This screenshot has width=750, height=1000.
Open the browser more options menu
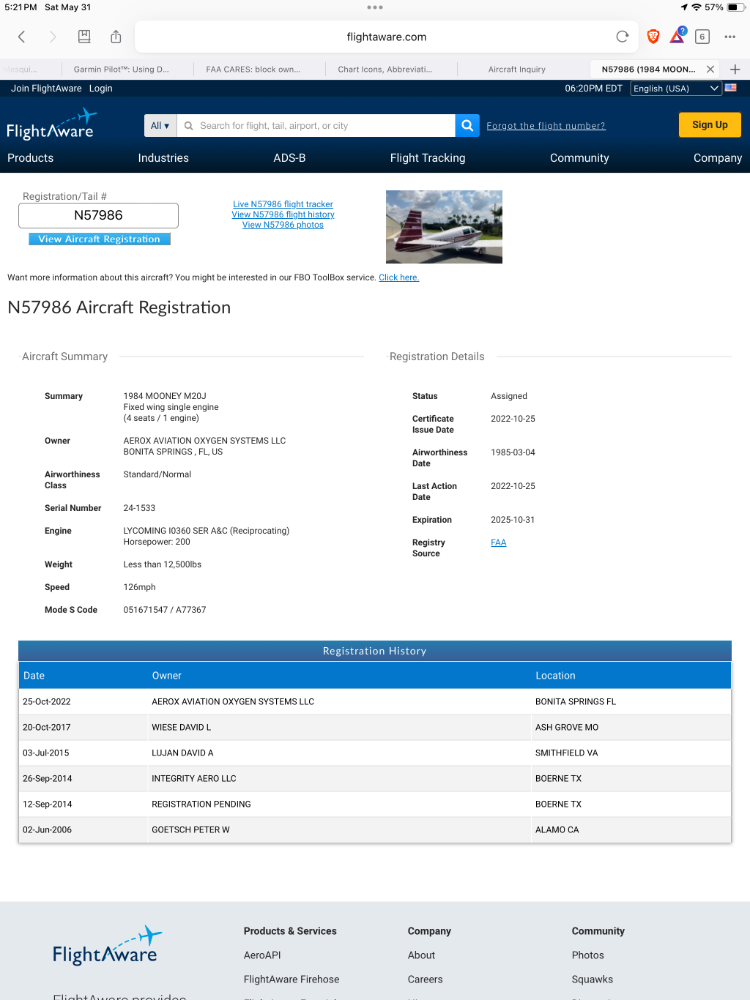[x=730, y=36]
